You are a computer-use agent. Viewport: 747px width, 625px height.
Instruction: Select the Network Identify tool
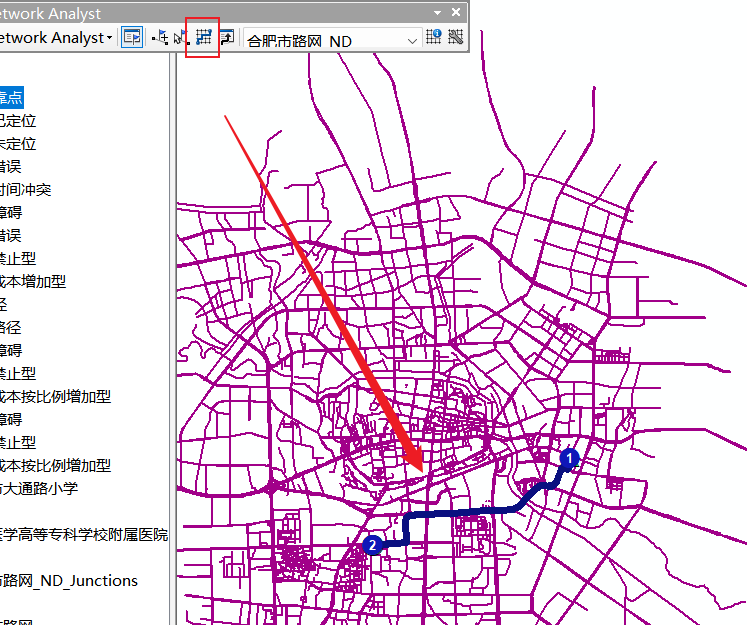pos(434,37)
